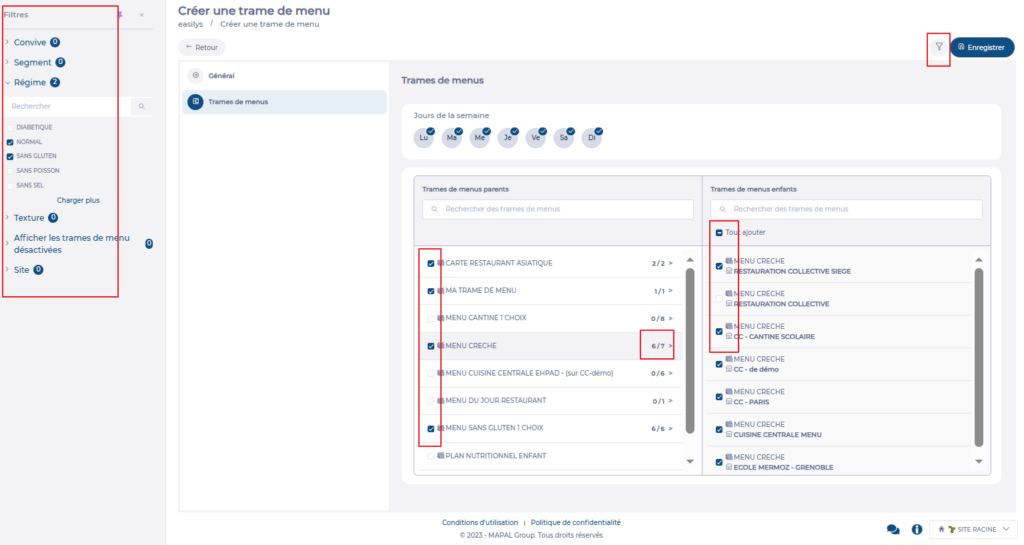The height and width of the screenshot is (545, 1024).
Task: Collapse the Régime filter section
Action: [30, 83]
